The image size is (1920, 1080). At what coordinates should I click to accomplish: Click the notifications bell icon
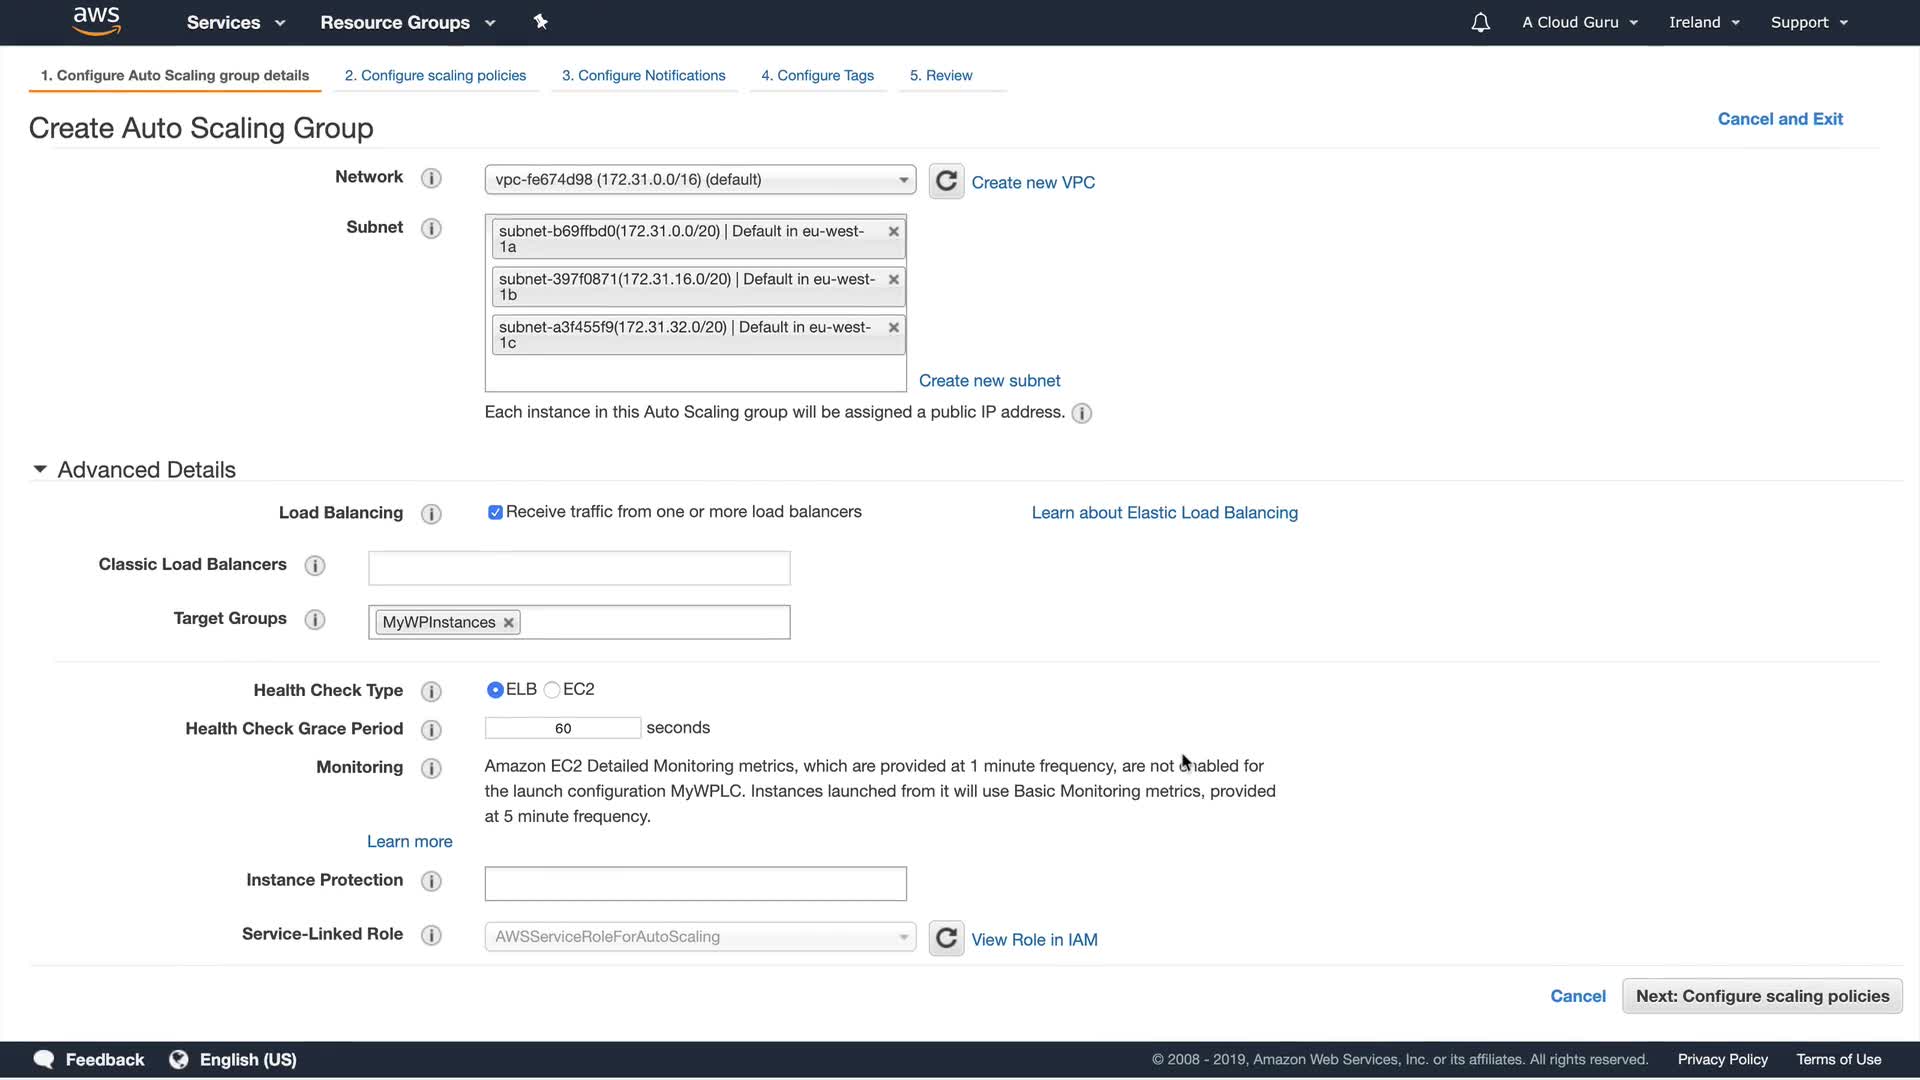[x=1480, y=22]
